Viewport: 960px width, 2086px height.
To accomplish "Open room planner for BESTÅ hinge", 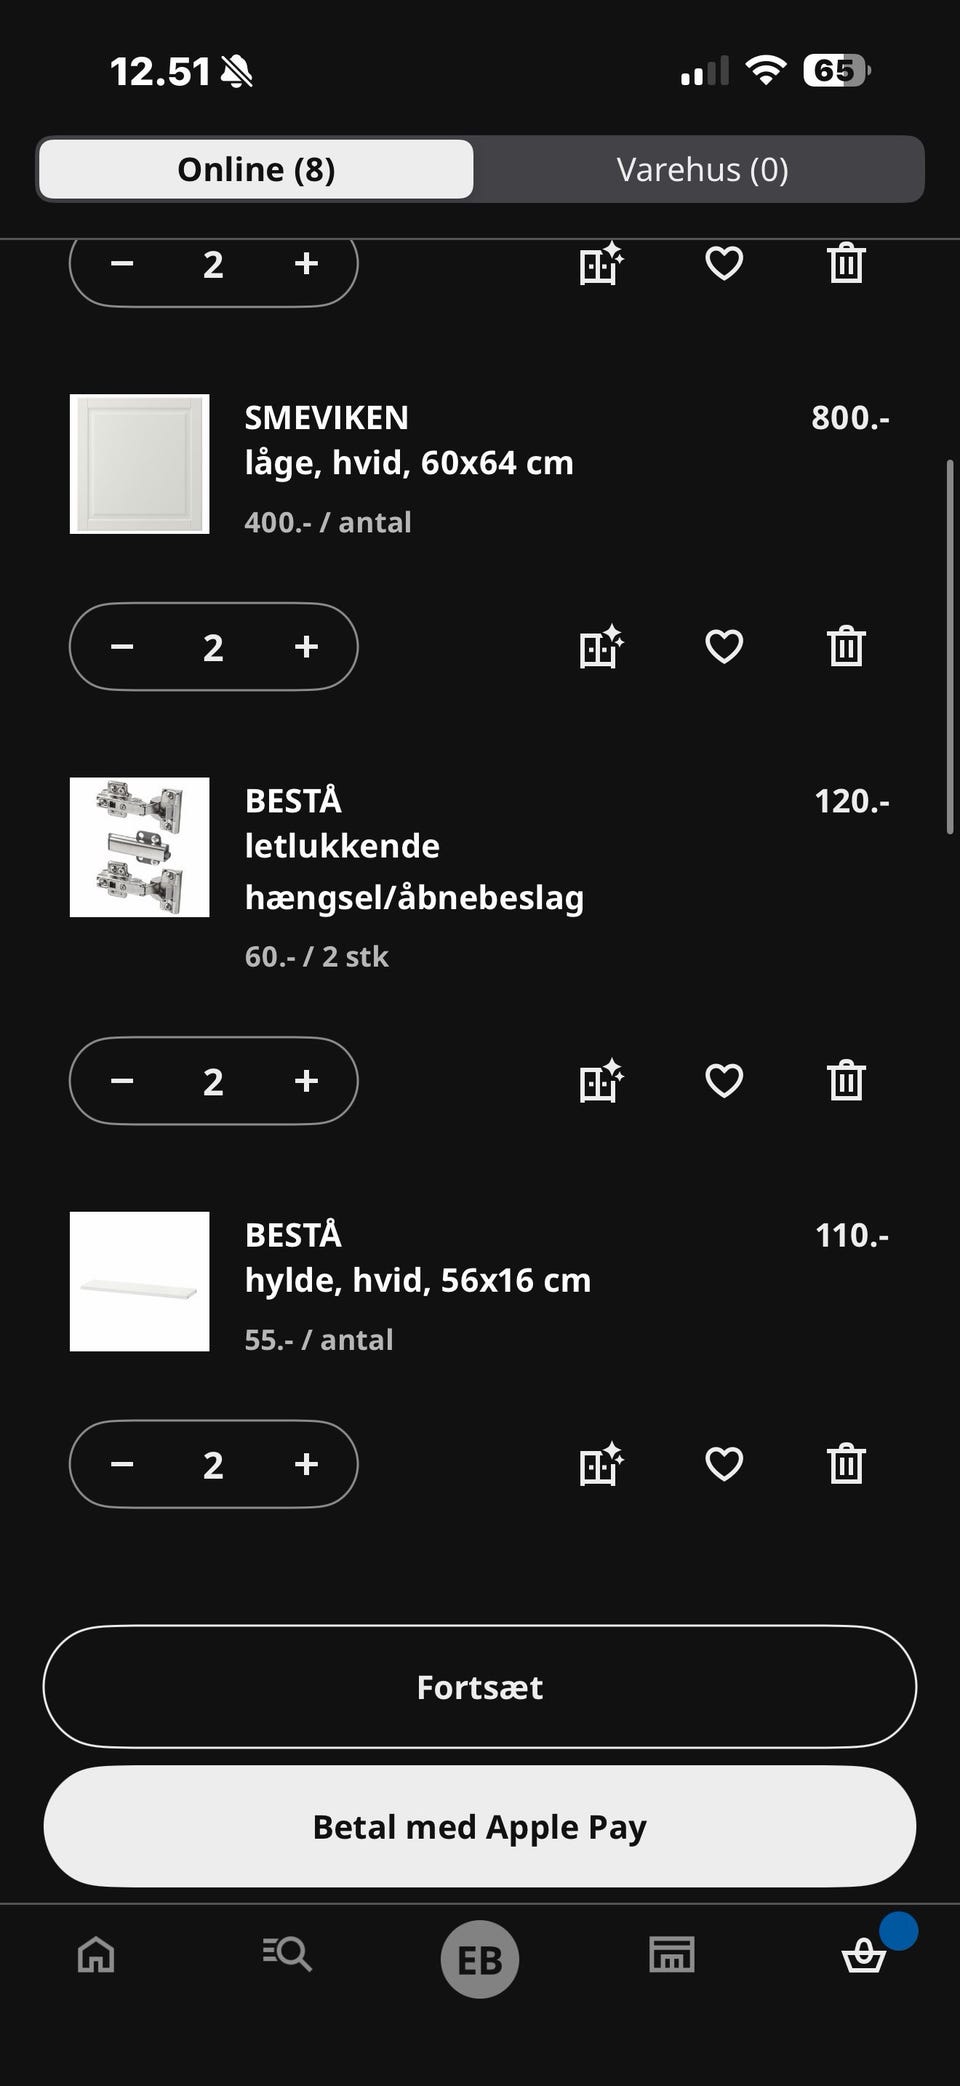I will [x=601, y=1081].
